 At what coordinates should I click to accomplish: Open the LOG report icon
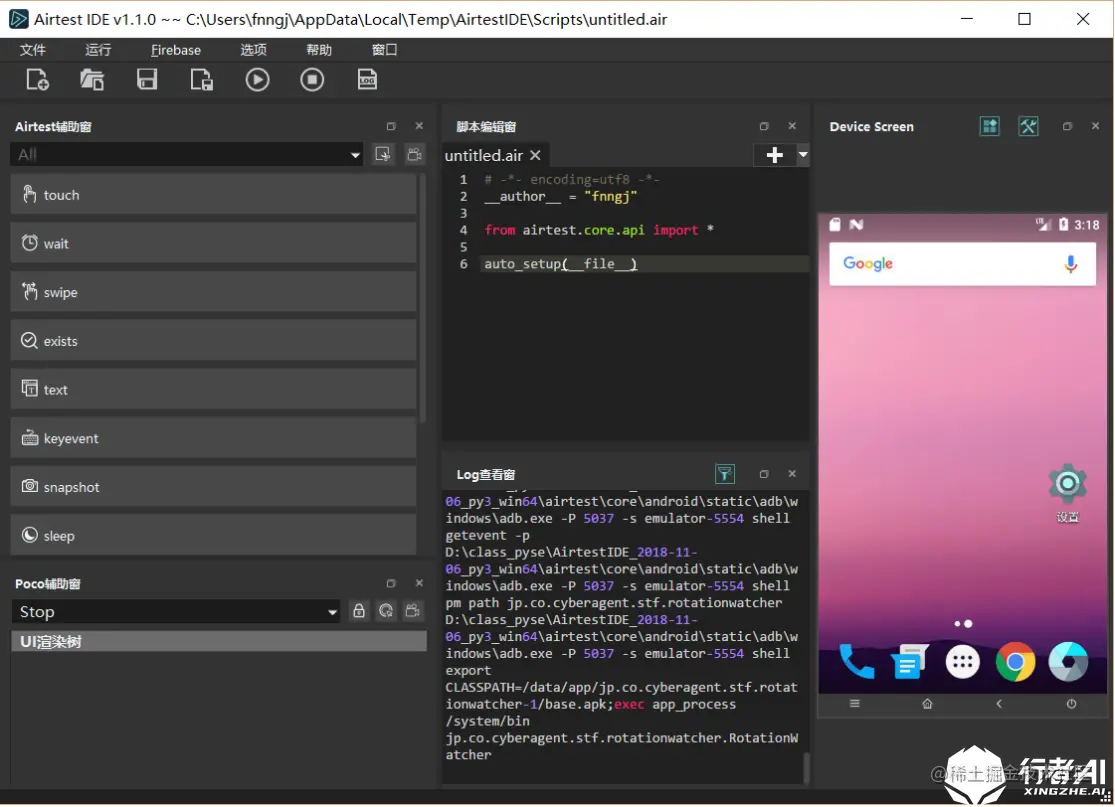(367, 80)
